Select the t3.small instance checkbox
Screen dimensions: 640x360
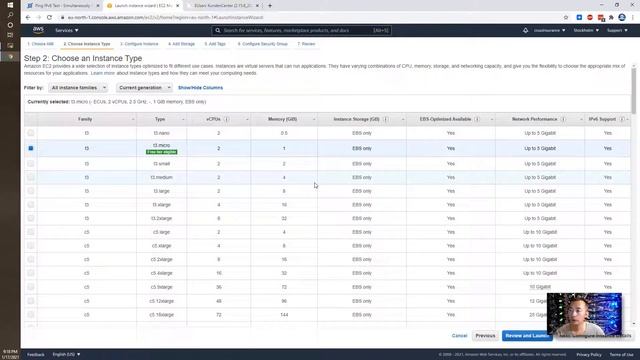tap(31, 163)
